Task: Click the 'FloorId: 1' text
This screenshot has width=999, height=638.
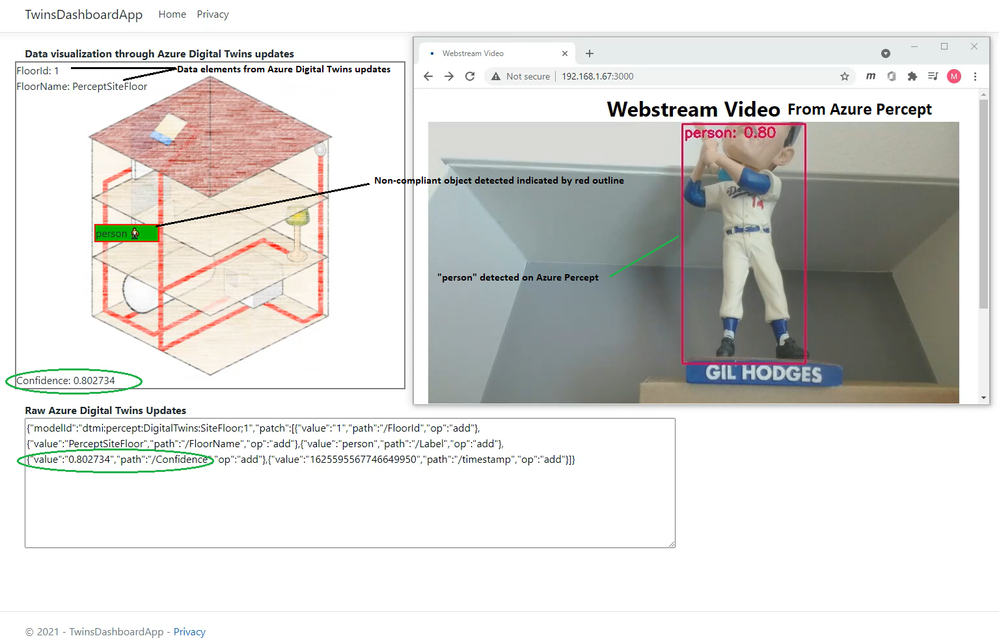Action: pyautogui.click(x=38, y=71)
